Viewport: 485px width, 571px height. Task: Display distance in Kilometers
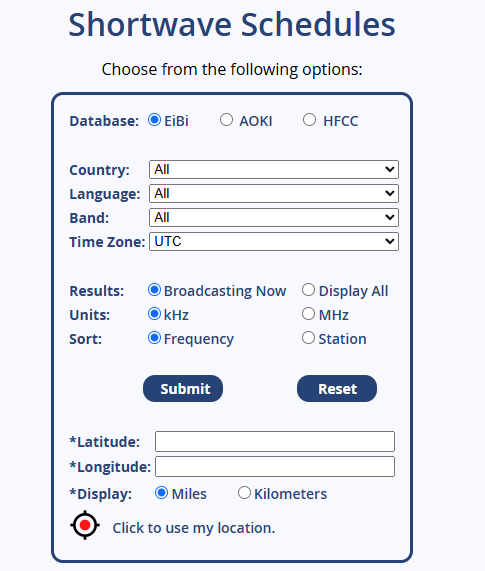(x=244, y=493)
